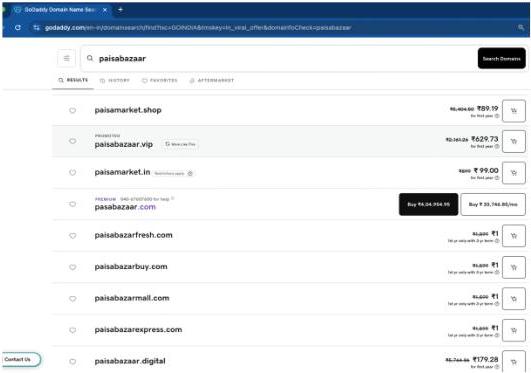Show info for paisamarket.in first year price
Image resolution: width=531 pixels, height=373 pixels.
(x=497, y=178)
